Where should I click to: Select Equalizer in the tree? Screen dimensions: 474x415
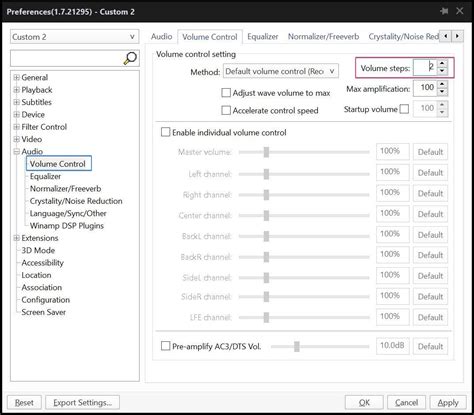coord(45,176)
